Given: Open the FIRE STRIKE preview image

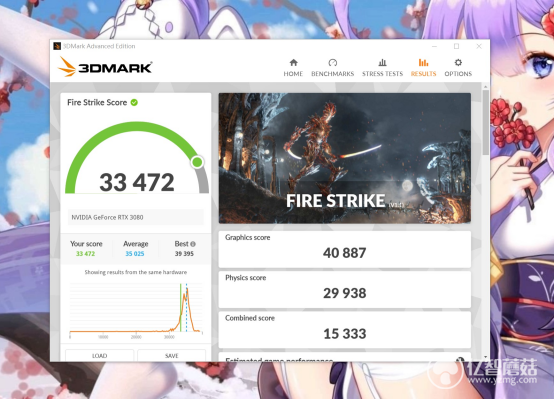Looking at the screenshot, I should pos(345,158).
